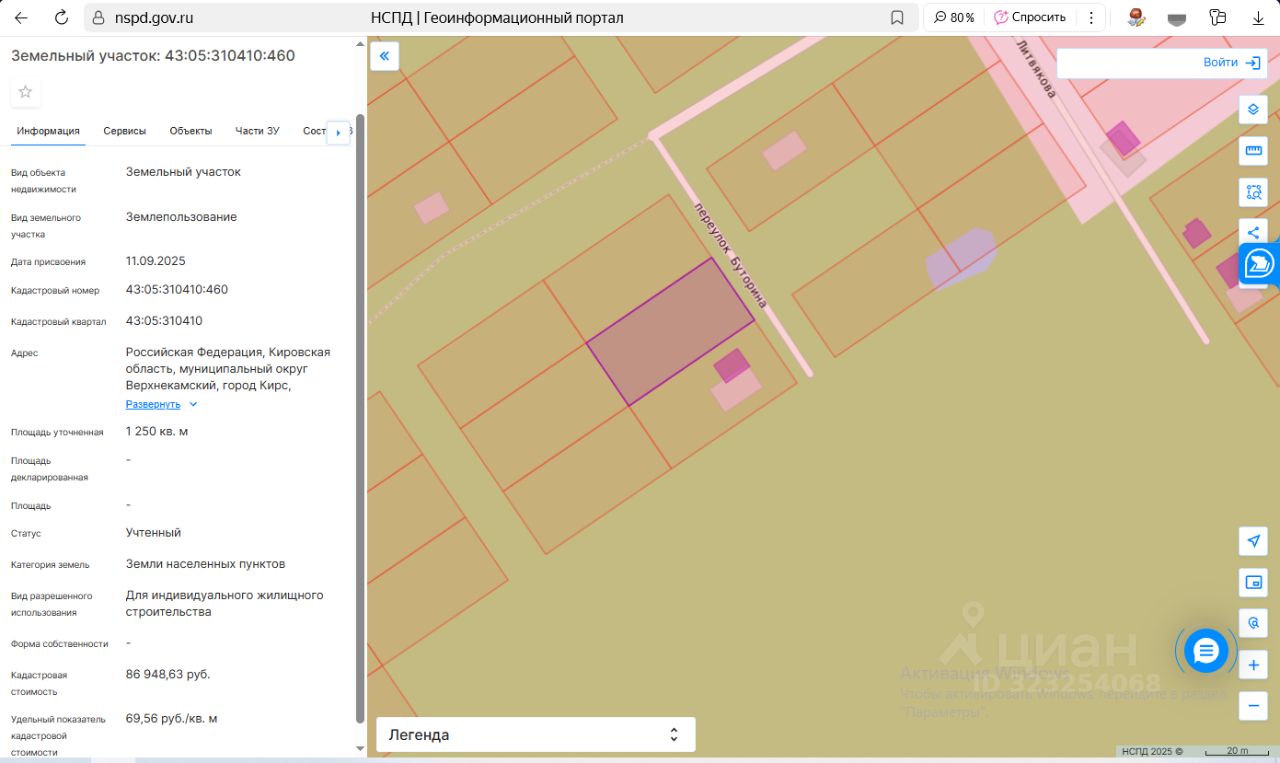Open the round blue chat support button
This screenshot has width=1280, height=763.
(1206, 652)
